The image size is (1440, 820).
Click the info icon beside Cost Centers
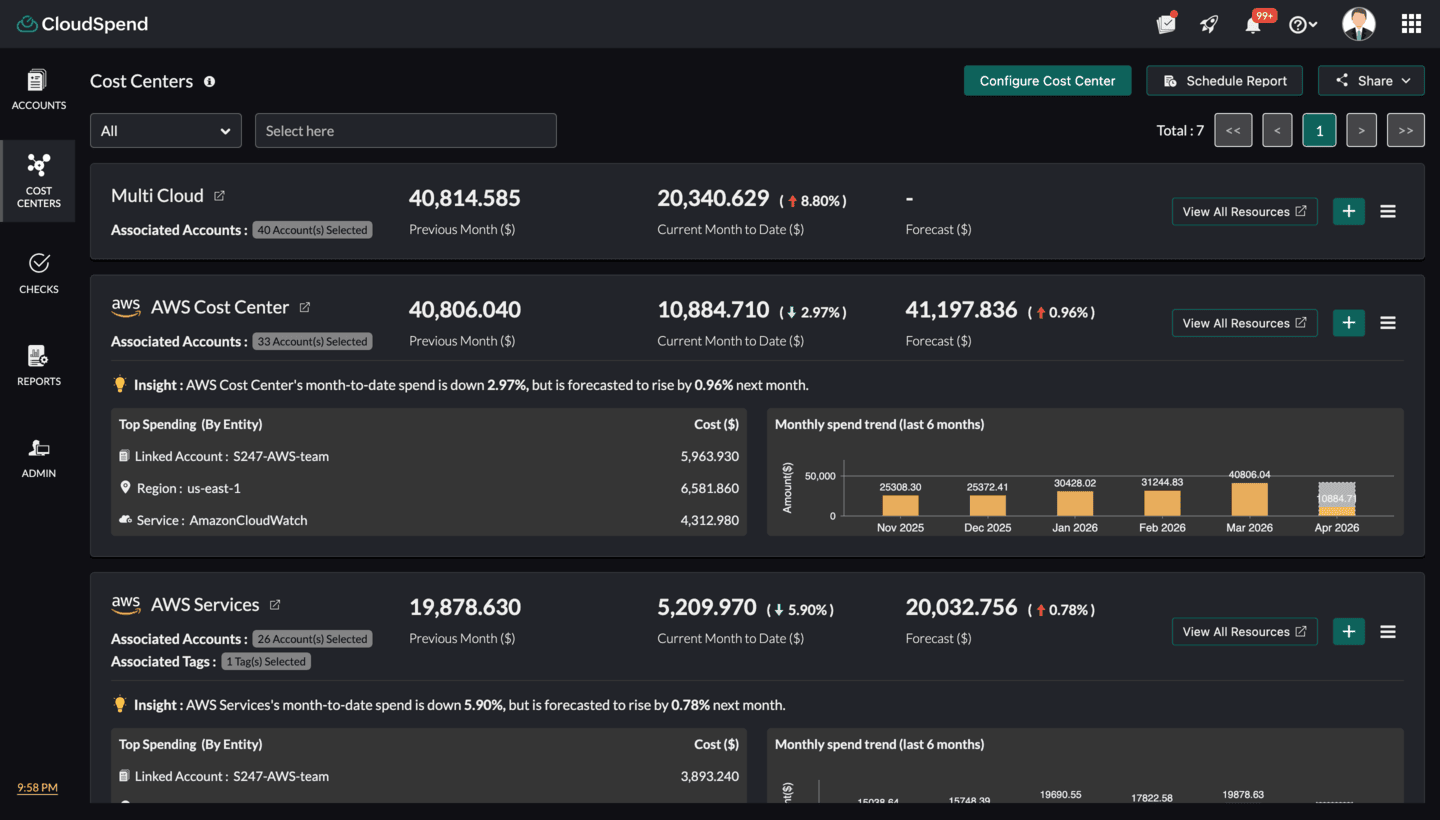[x=210, y=82]
